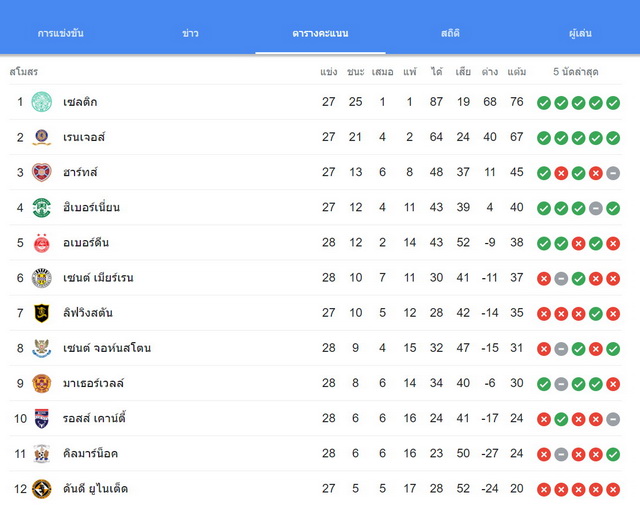The image size is (640, 510).
Task: Click the Dundee United crest icon
Action: [x=42, y=489]
